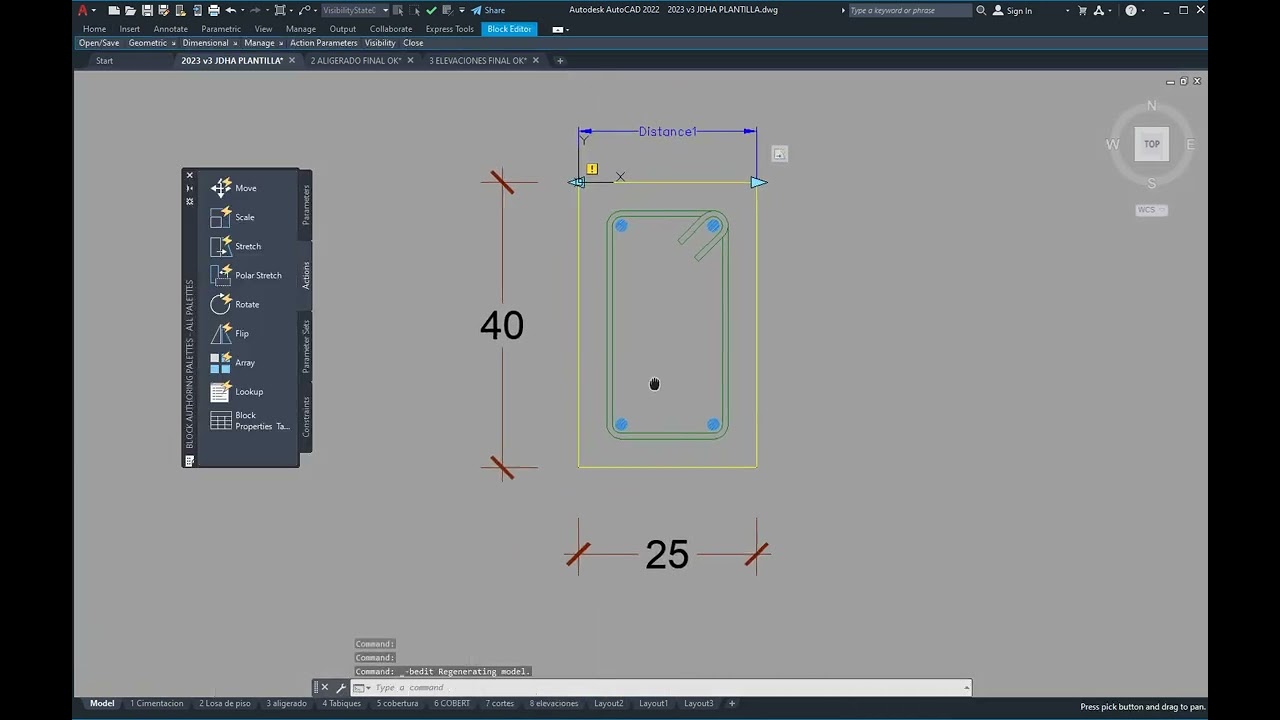Close the 3 ELEVACIONES FINAL OK tab

coord(536,60)
